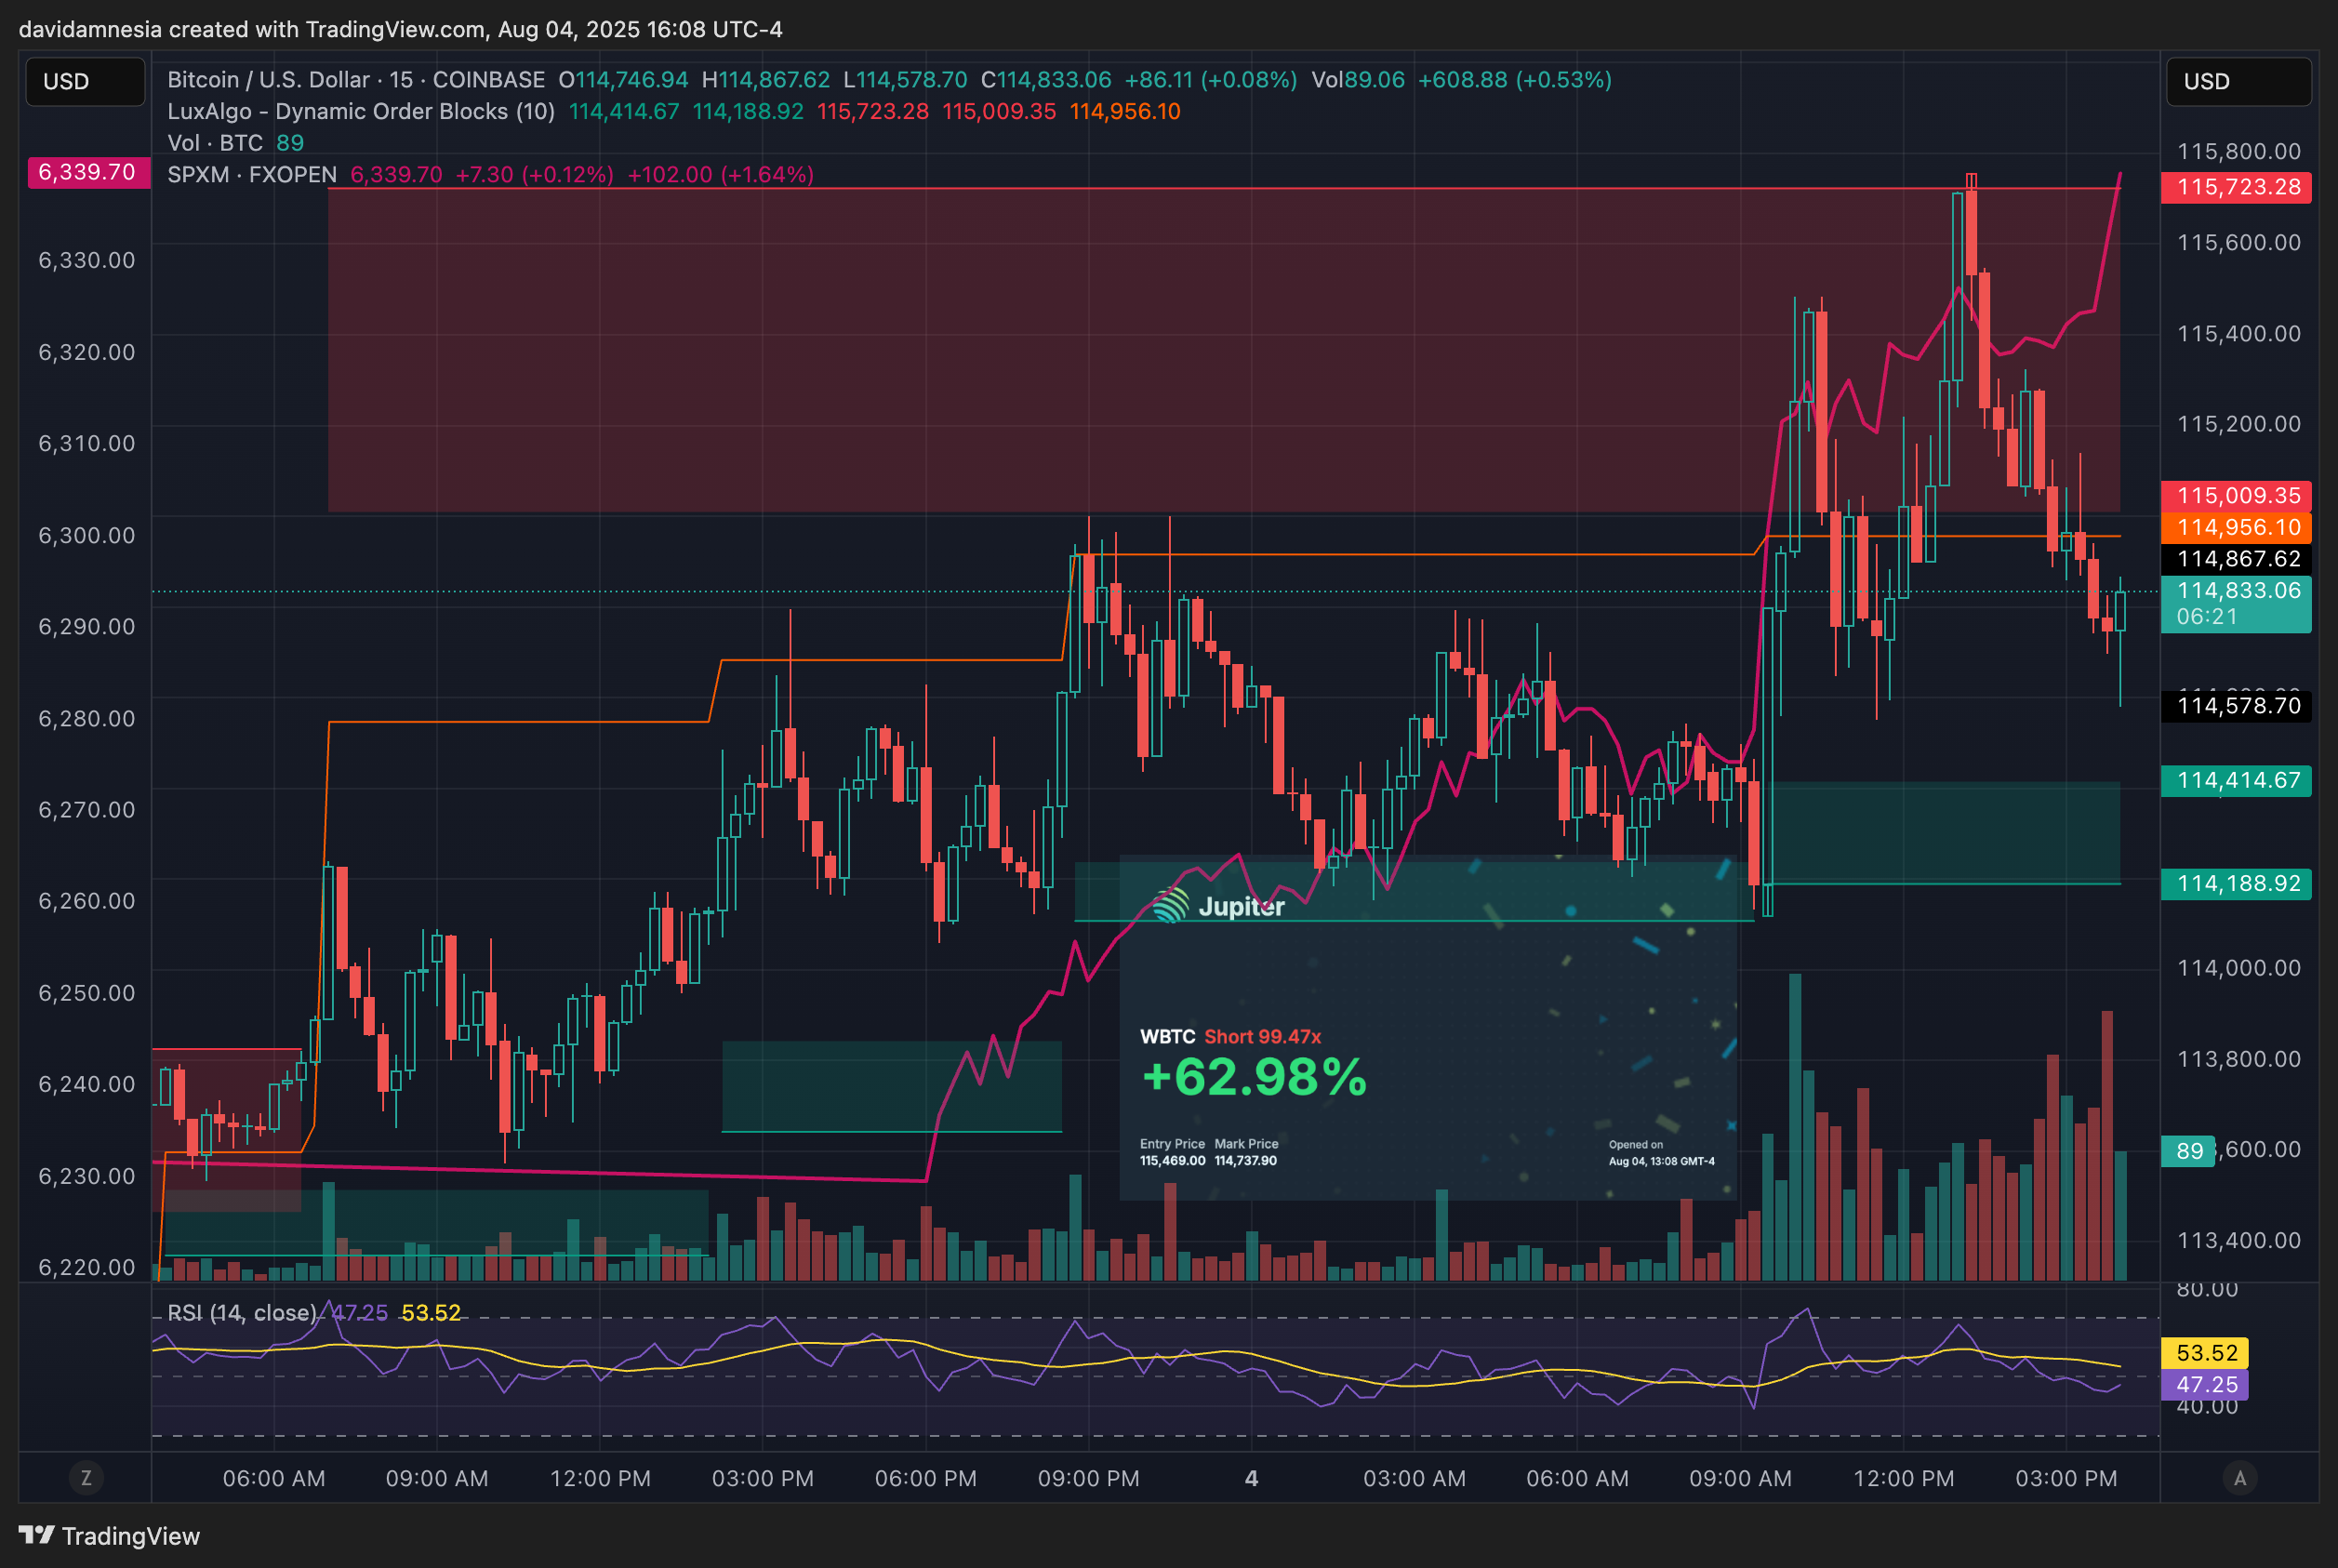Click the 40.00 RSI axis tick

(x=2206, y=1406)
